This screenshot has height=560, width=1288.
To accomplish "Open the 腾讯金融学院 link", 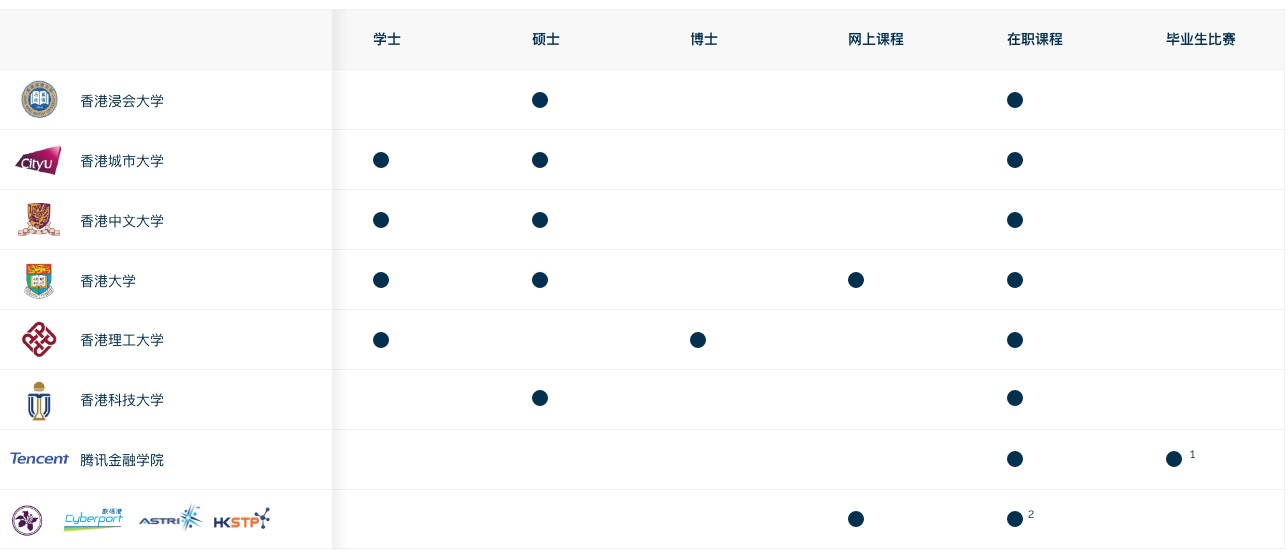I will [122, 460].
